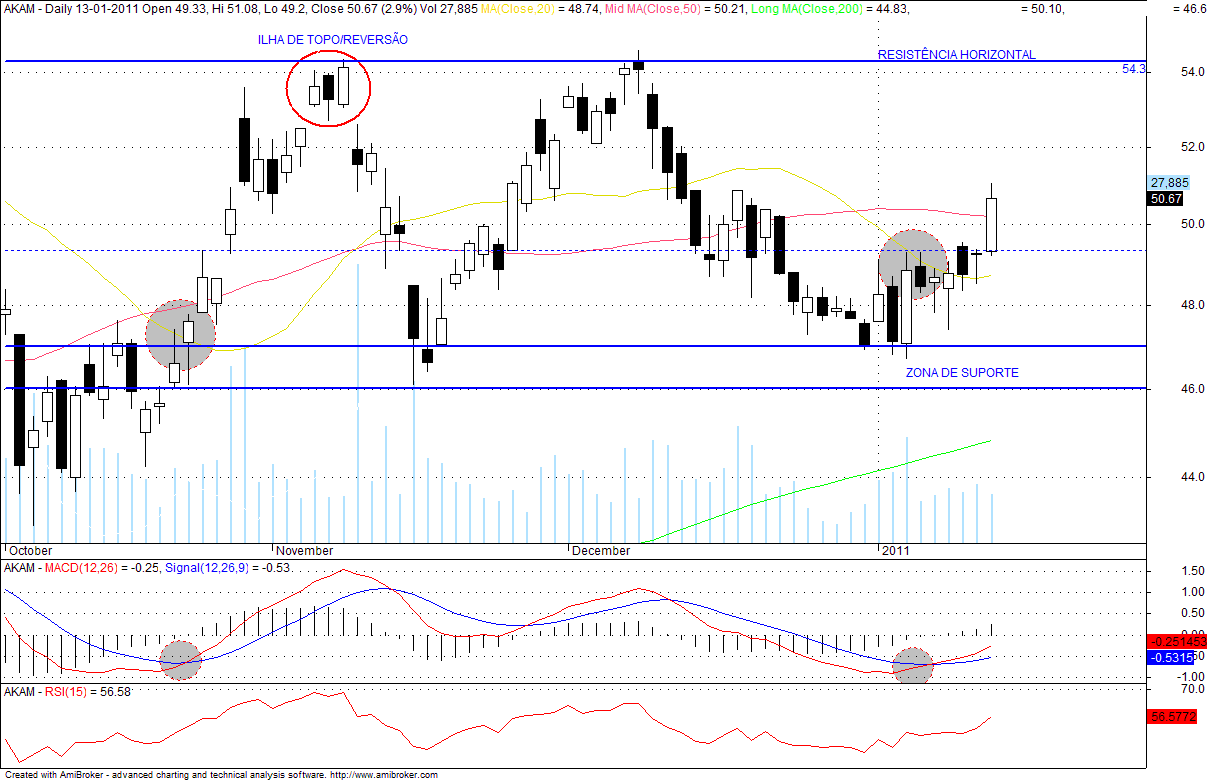This screenshot has width=1207, height=781.
Task: Open the http://www.amibroker.com link
Action: click(384, 775)
